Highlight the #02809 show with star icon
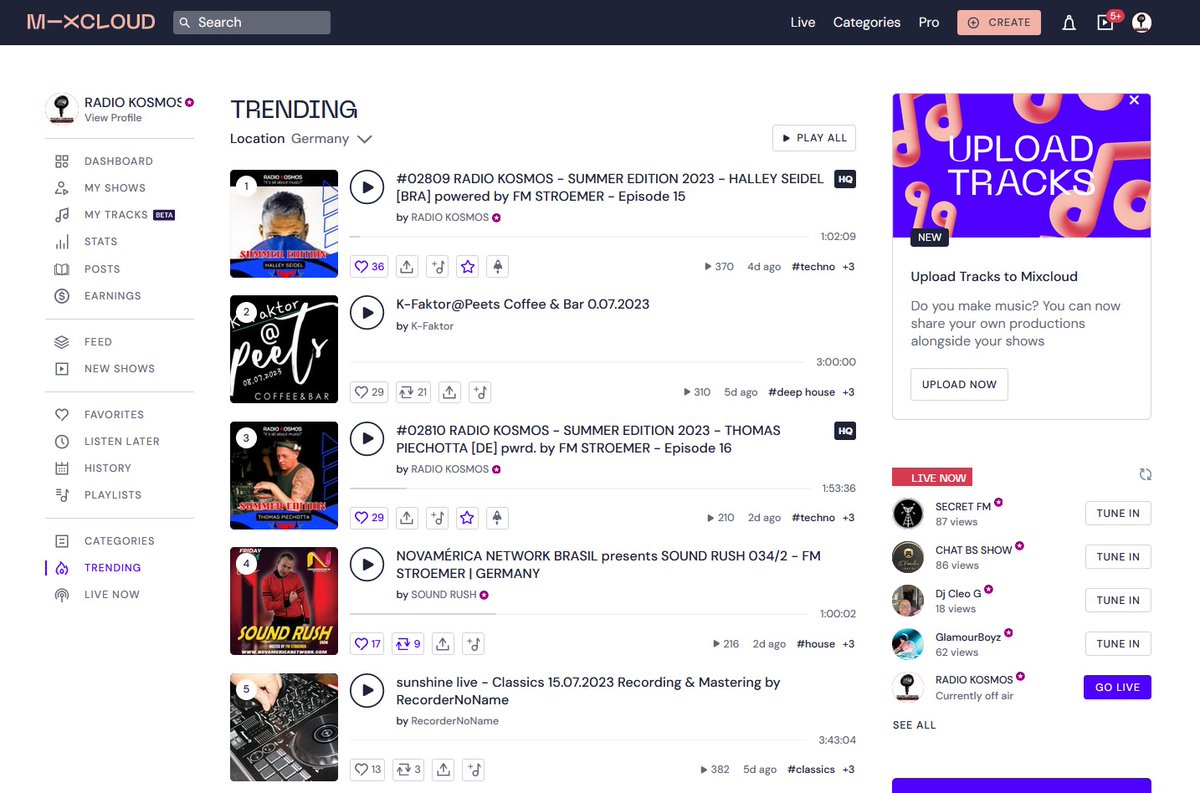 coord(467,267)
